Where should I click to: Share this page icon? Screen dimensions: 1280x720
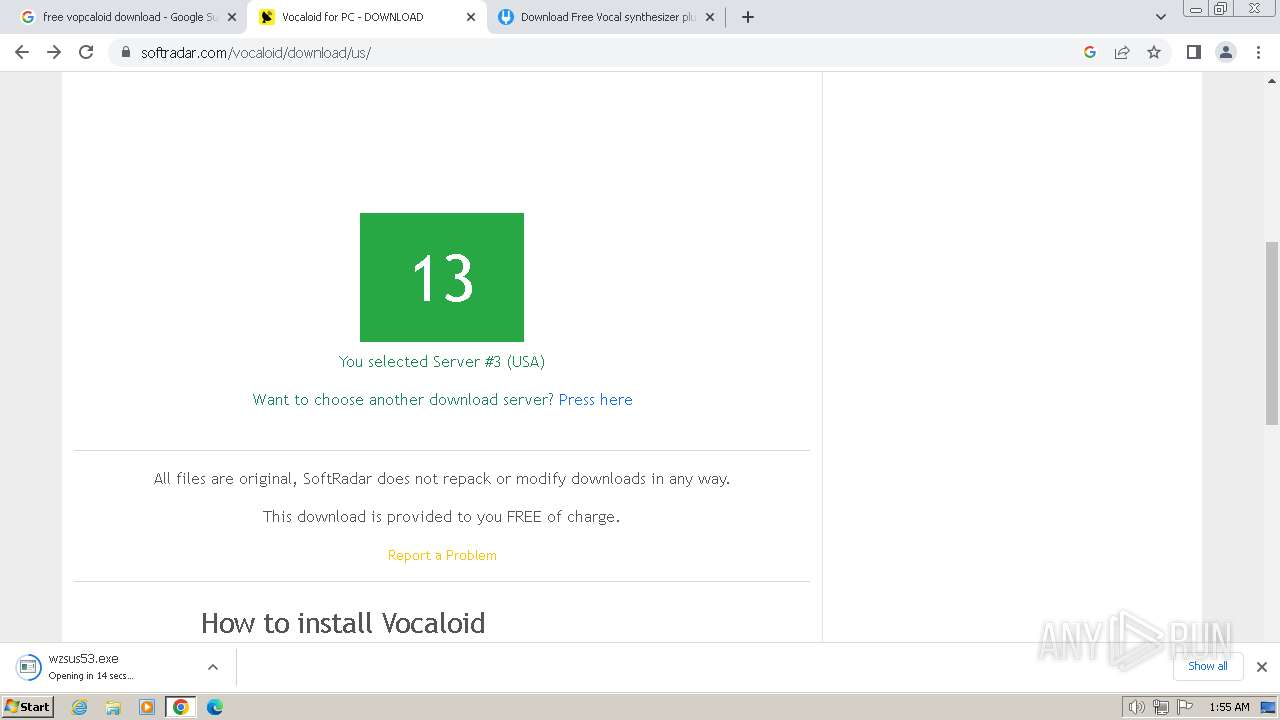1122,52
